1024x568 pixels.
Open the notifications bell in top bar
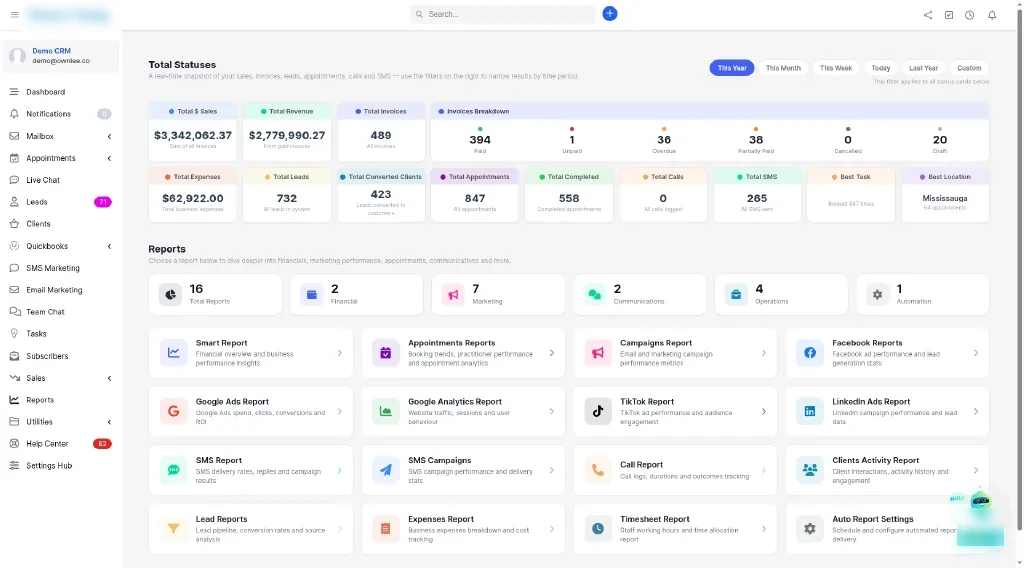tap(992, 15)
